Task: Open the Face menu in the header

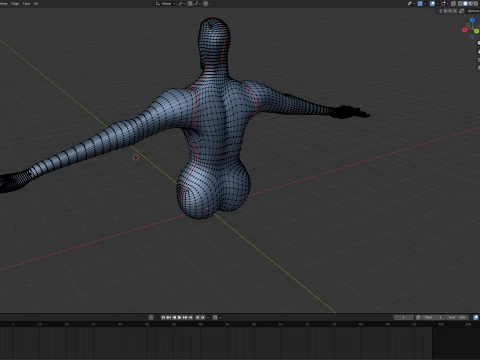Action: pyautogui.click(x=26, y=3)
